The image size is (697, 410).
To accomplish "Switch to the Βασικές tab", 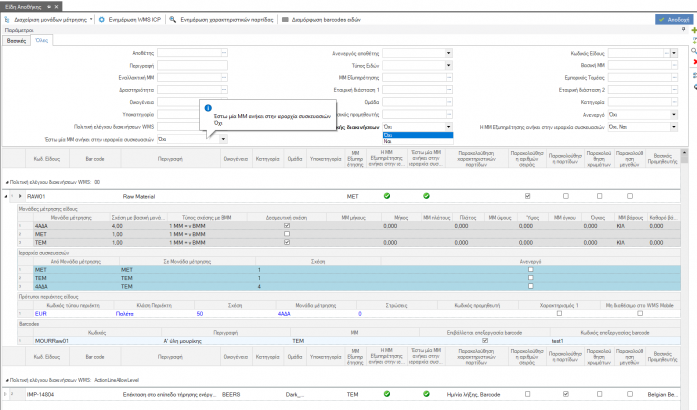I will (16, 40).
